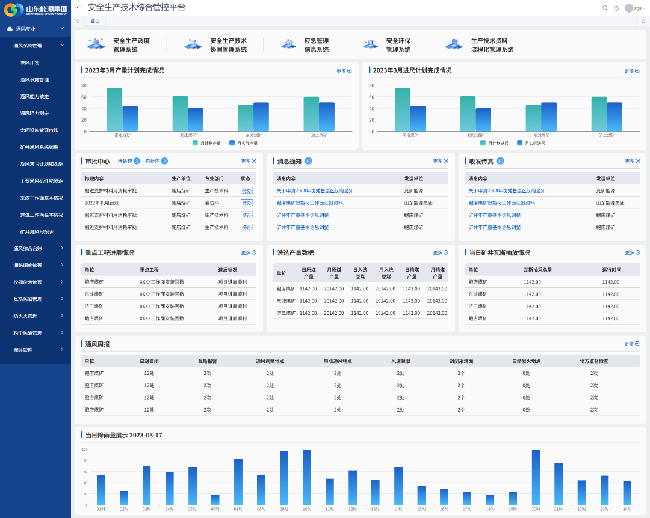Open the 安全生产技术 system icon

pos(194,45)
